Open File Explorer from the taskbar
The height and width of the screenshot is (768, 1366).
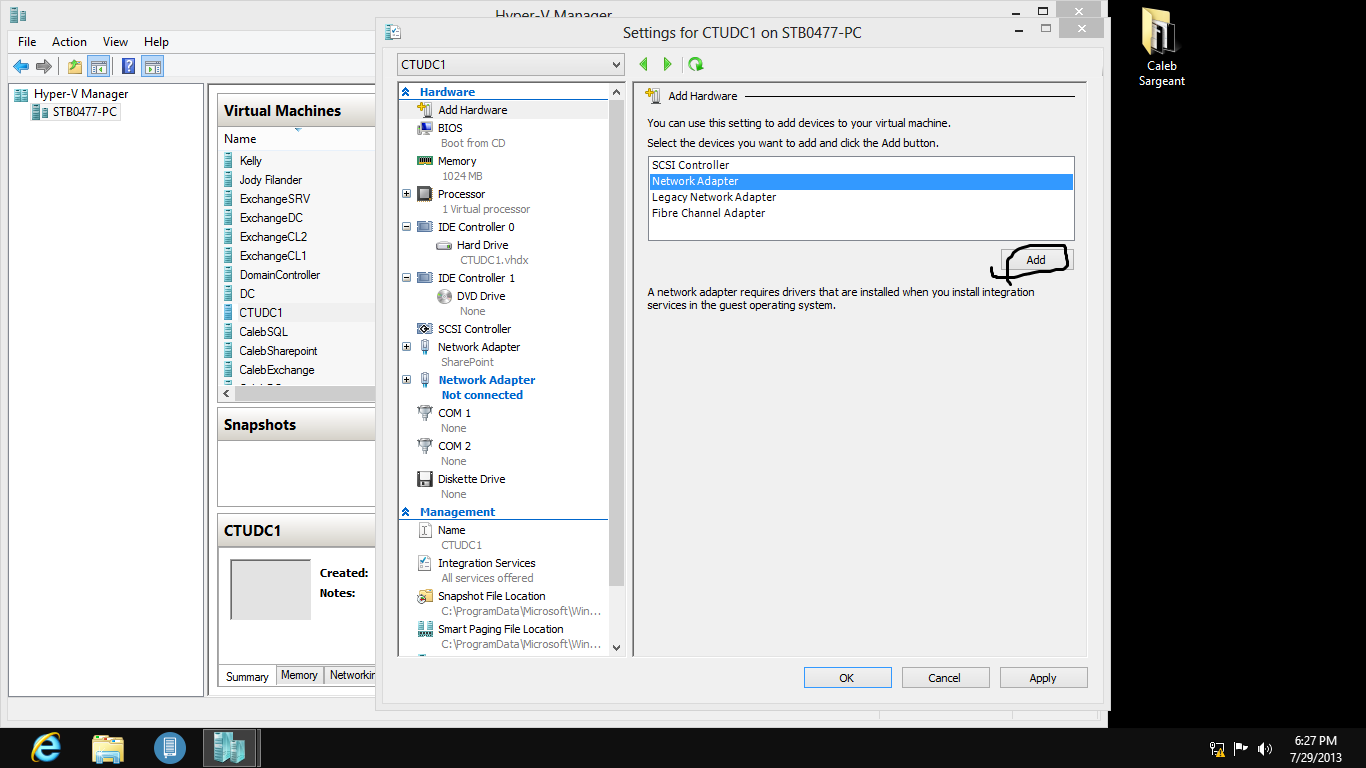pos(108,747)
